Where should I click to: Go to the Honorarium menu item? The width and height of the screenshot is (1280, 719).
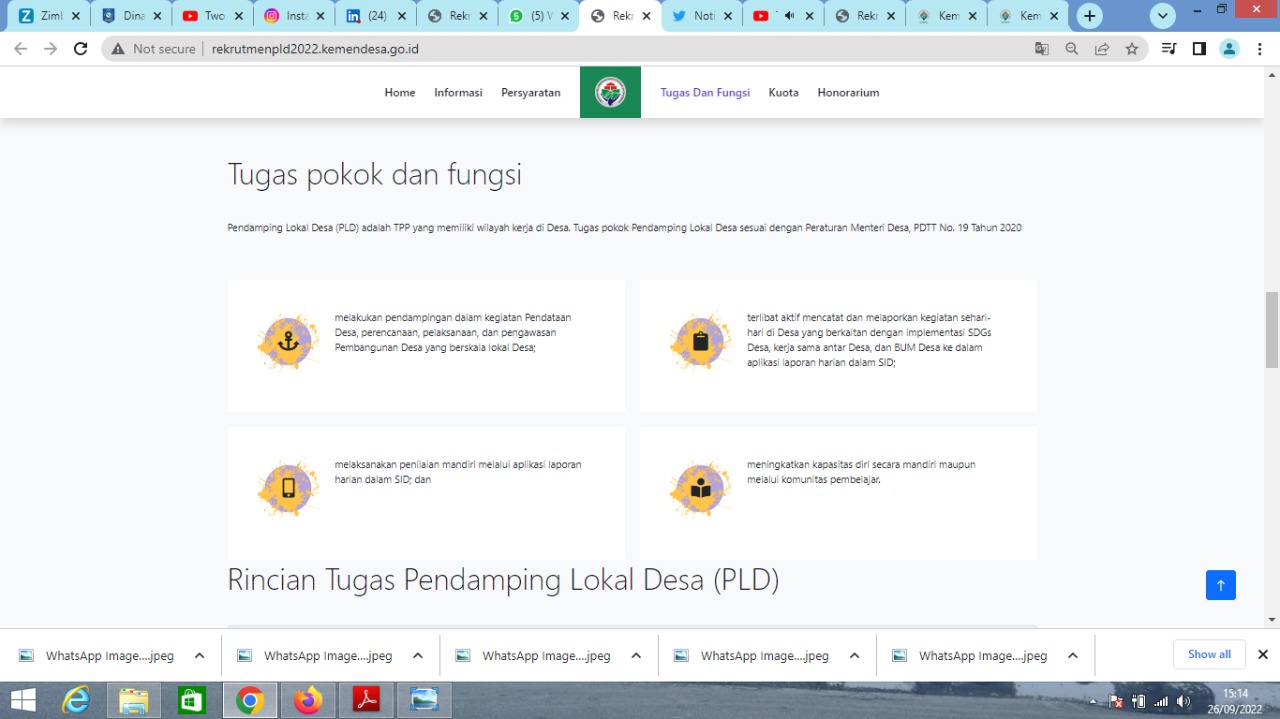848,92
